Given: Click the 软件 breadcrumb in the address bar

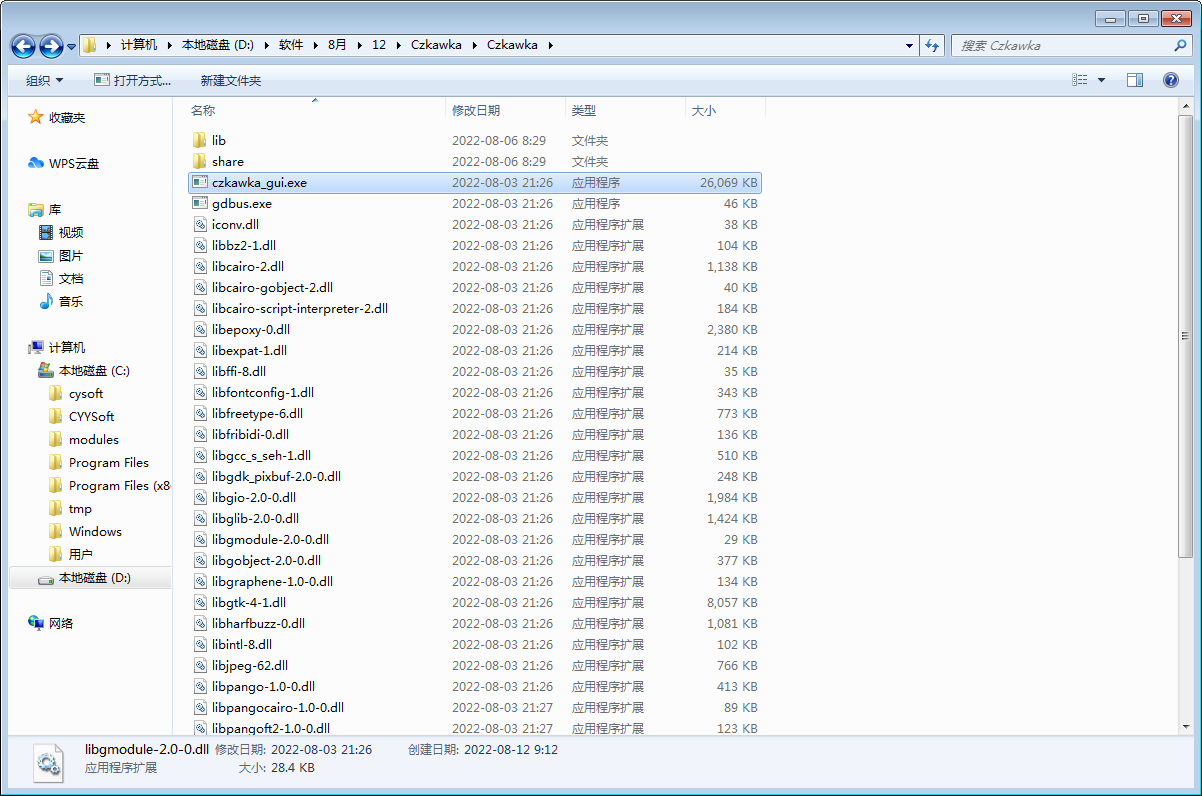Looking at the screenshot, I should click(x=291, y=45).
